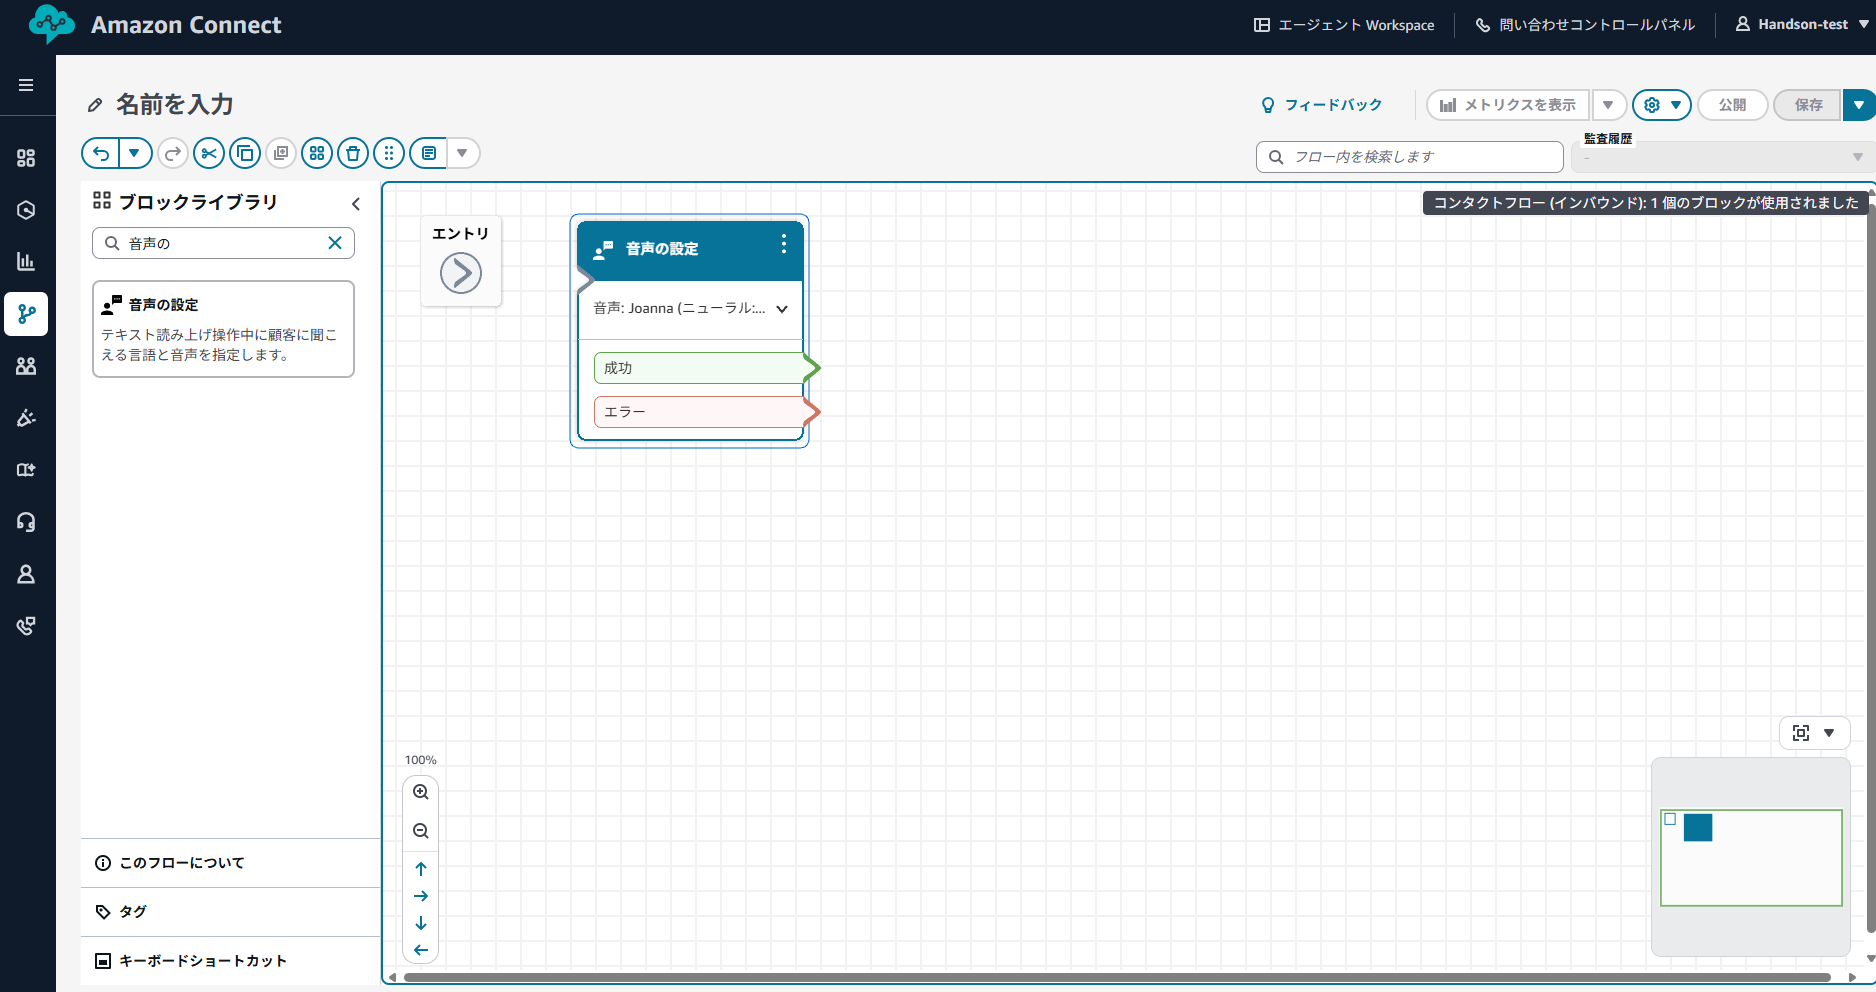Image resolution: width=1876 pixels, height=992 pixels.
Task: Pan canvas with the right arrow
Action: click(x=421, y=896)
